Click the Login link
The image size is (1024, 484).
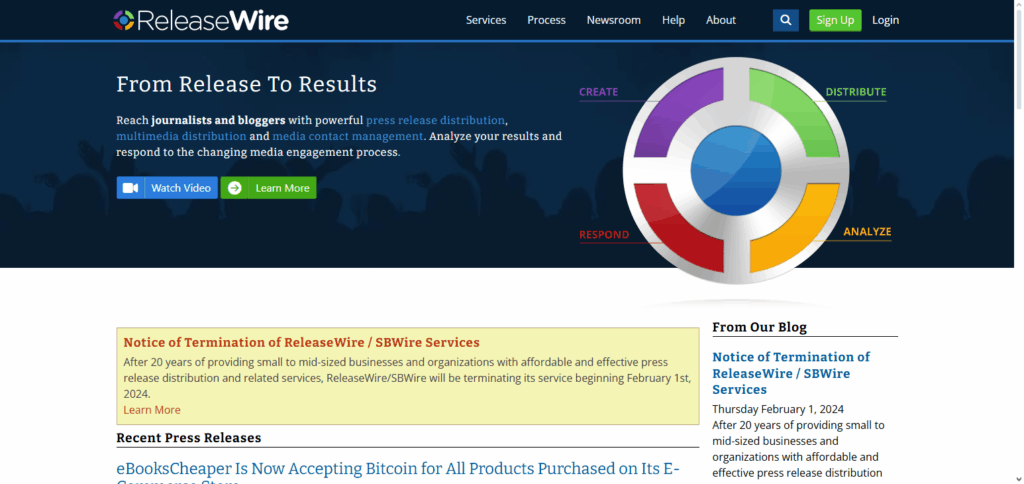(x=886, y=20)
